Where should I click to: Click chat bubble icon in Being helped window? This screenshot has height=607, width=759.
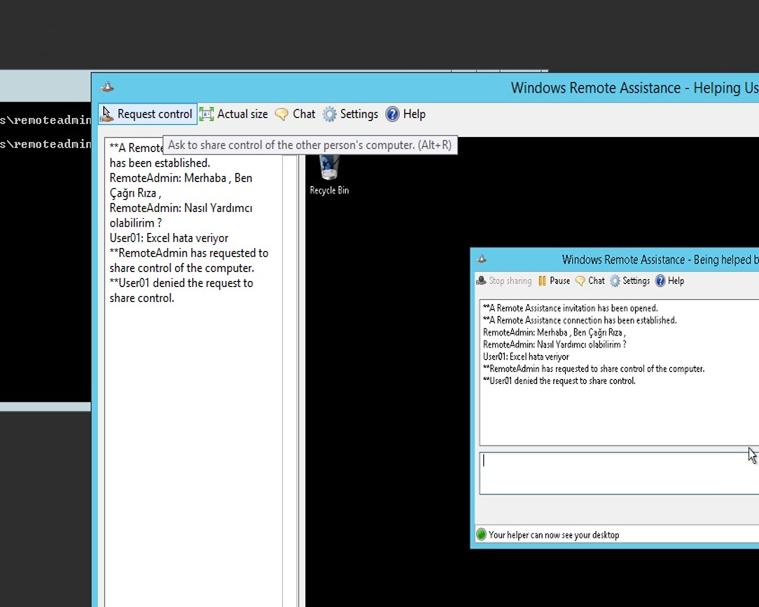pos(580,281)
